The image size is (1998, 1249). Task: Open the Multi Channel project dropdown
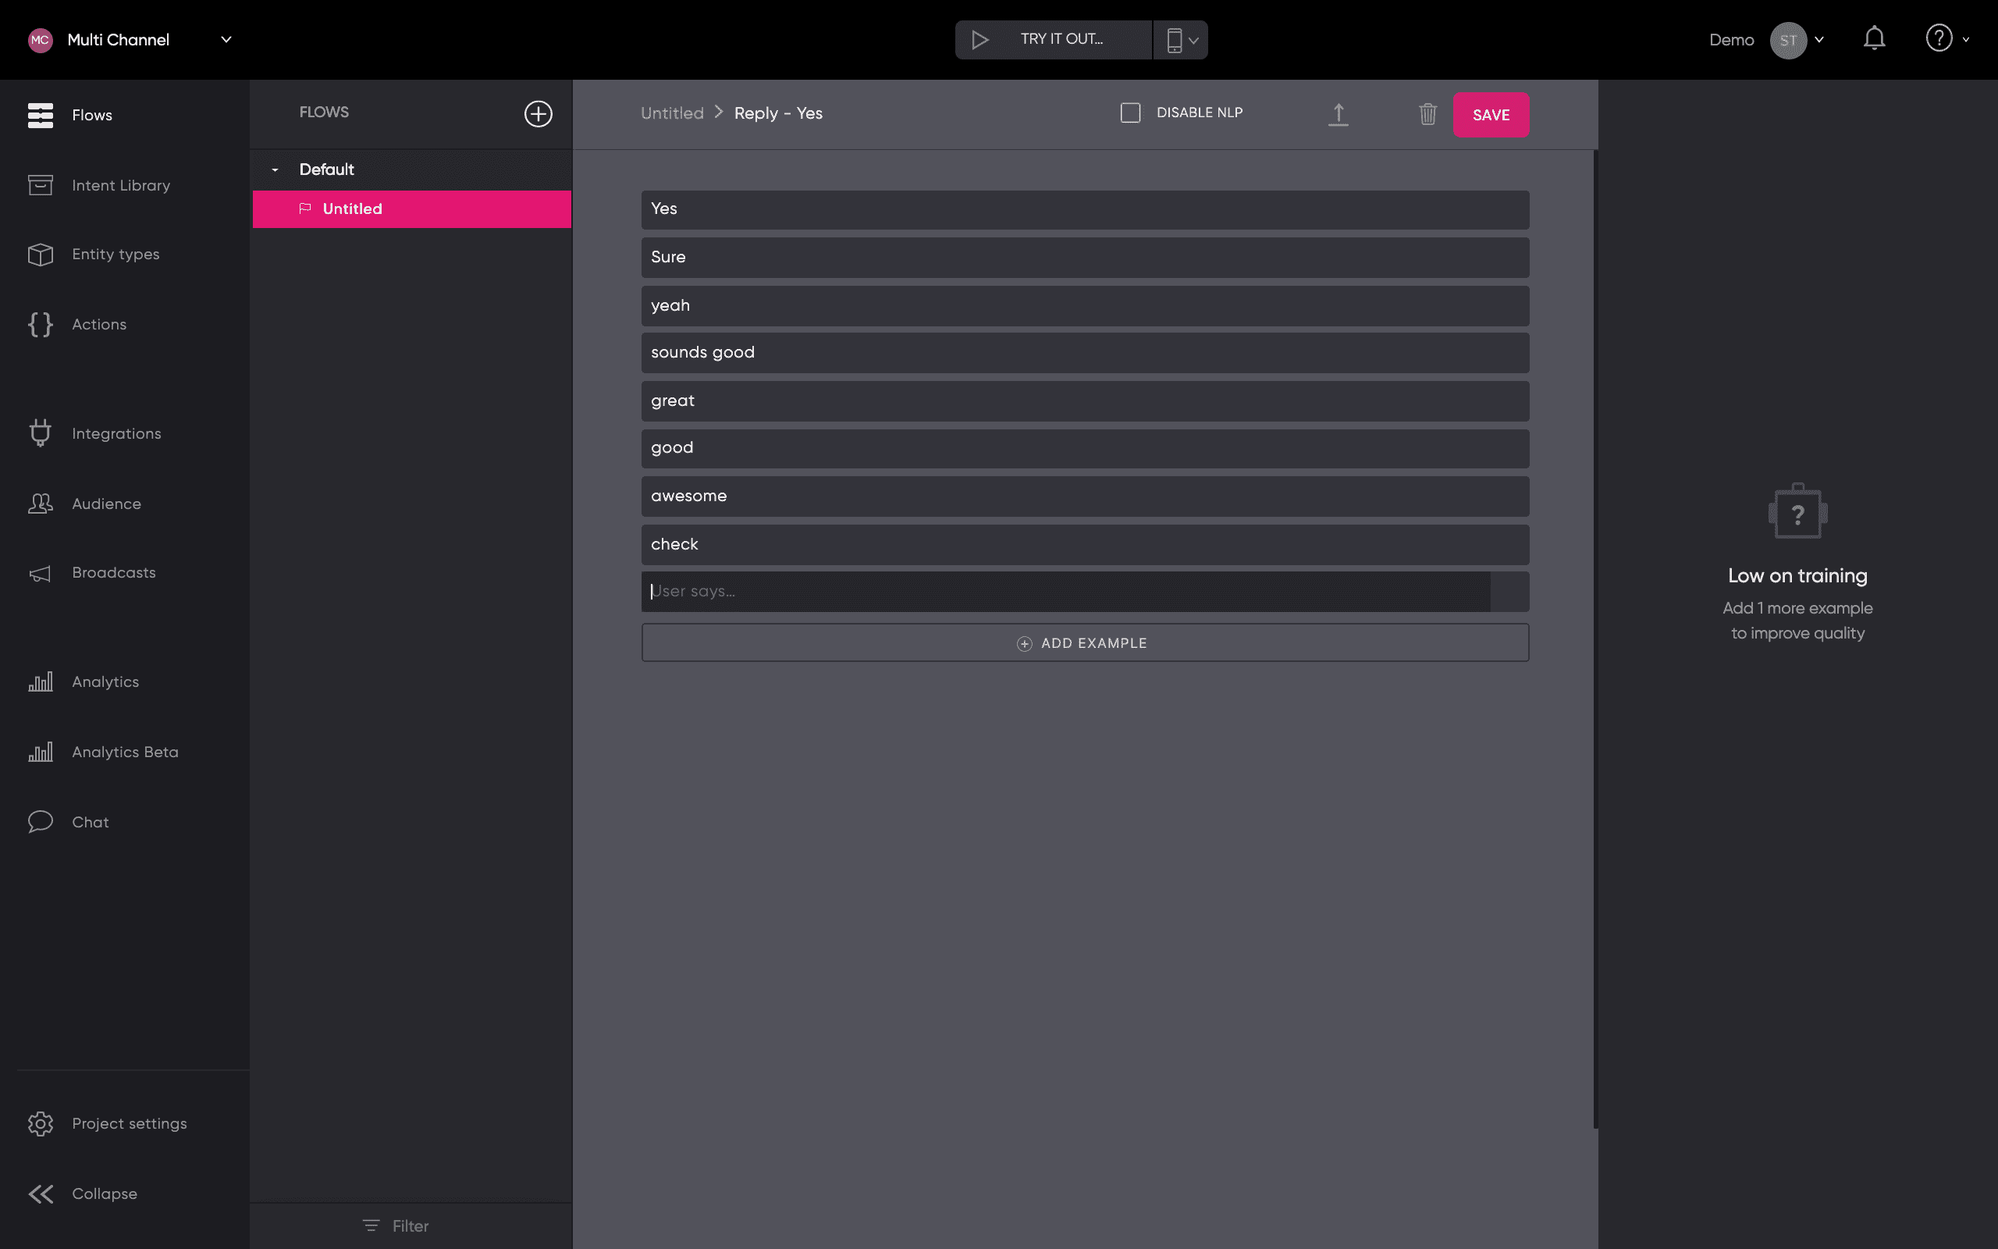(x=226, y=39)
